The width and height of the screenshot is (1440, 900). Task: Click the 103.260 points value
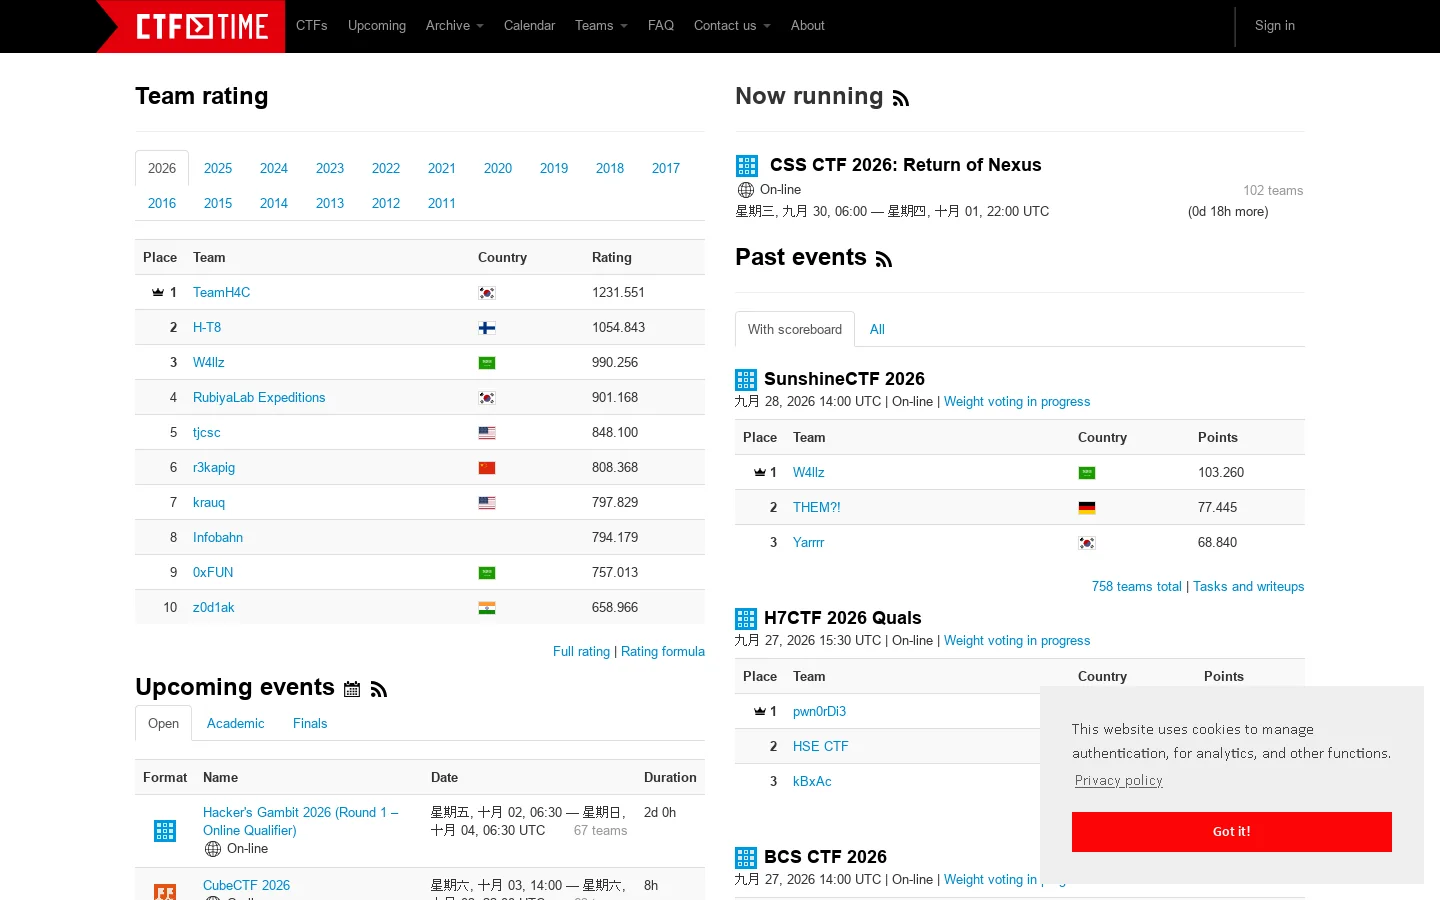coord(1221,472)
